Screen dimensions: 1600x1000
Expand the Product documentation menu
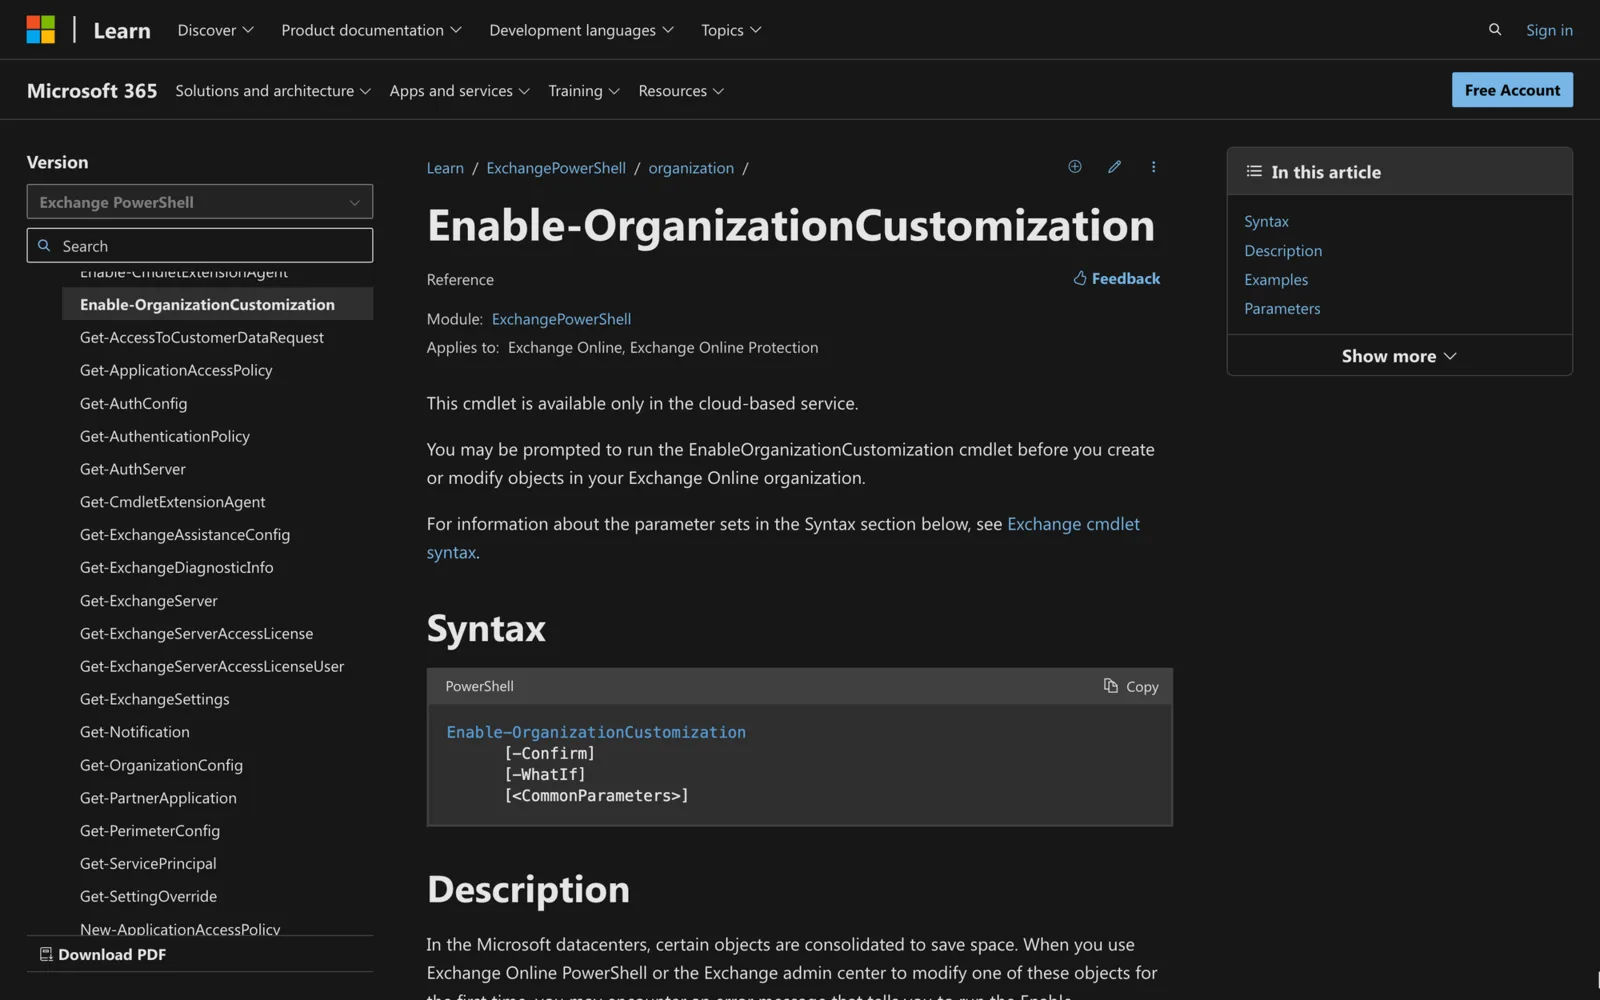pyautogui.click(x=371, y=30)
